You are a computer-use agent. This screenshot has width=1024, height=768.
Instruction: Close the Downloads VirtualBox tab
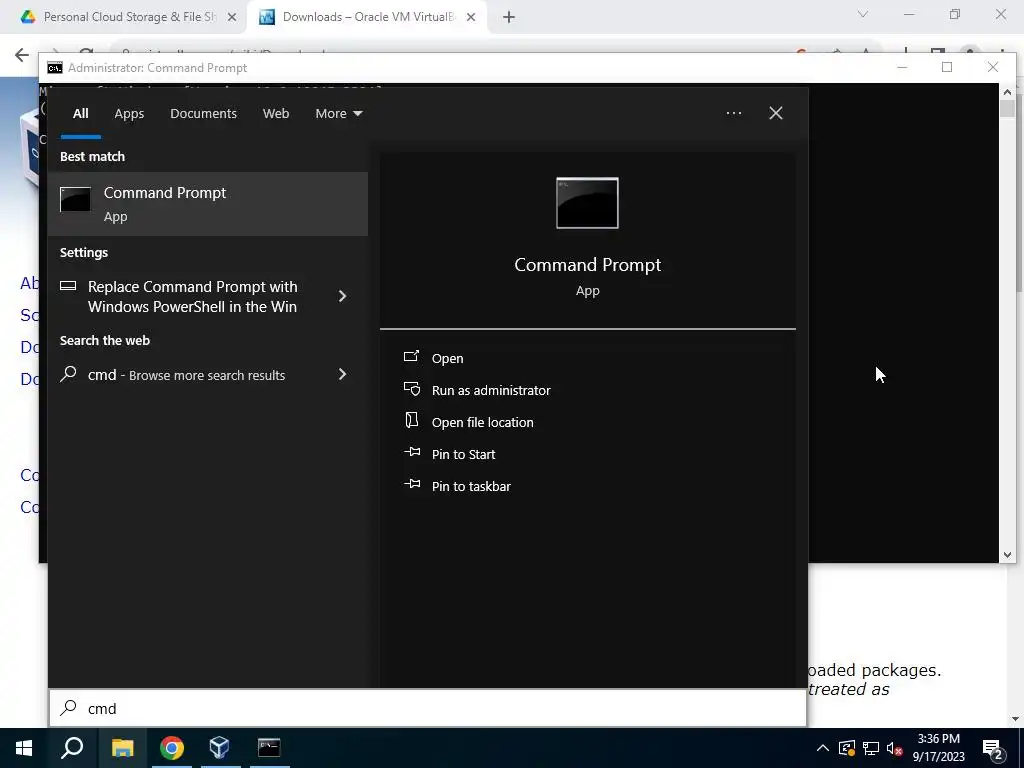471,18
